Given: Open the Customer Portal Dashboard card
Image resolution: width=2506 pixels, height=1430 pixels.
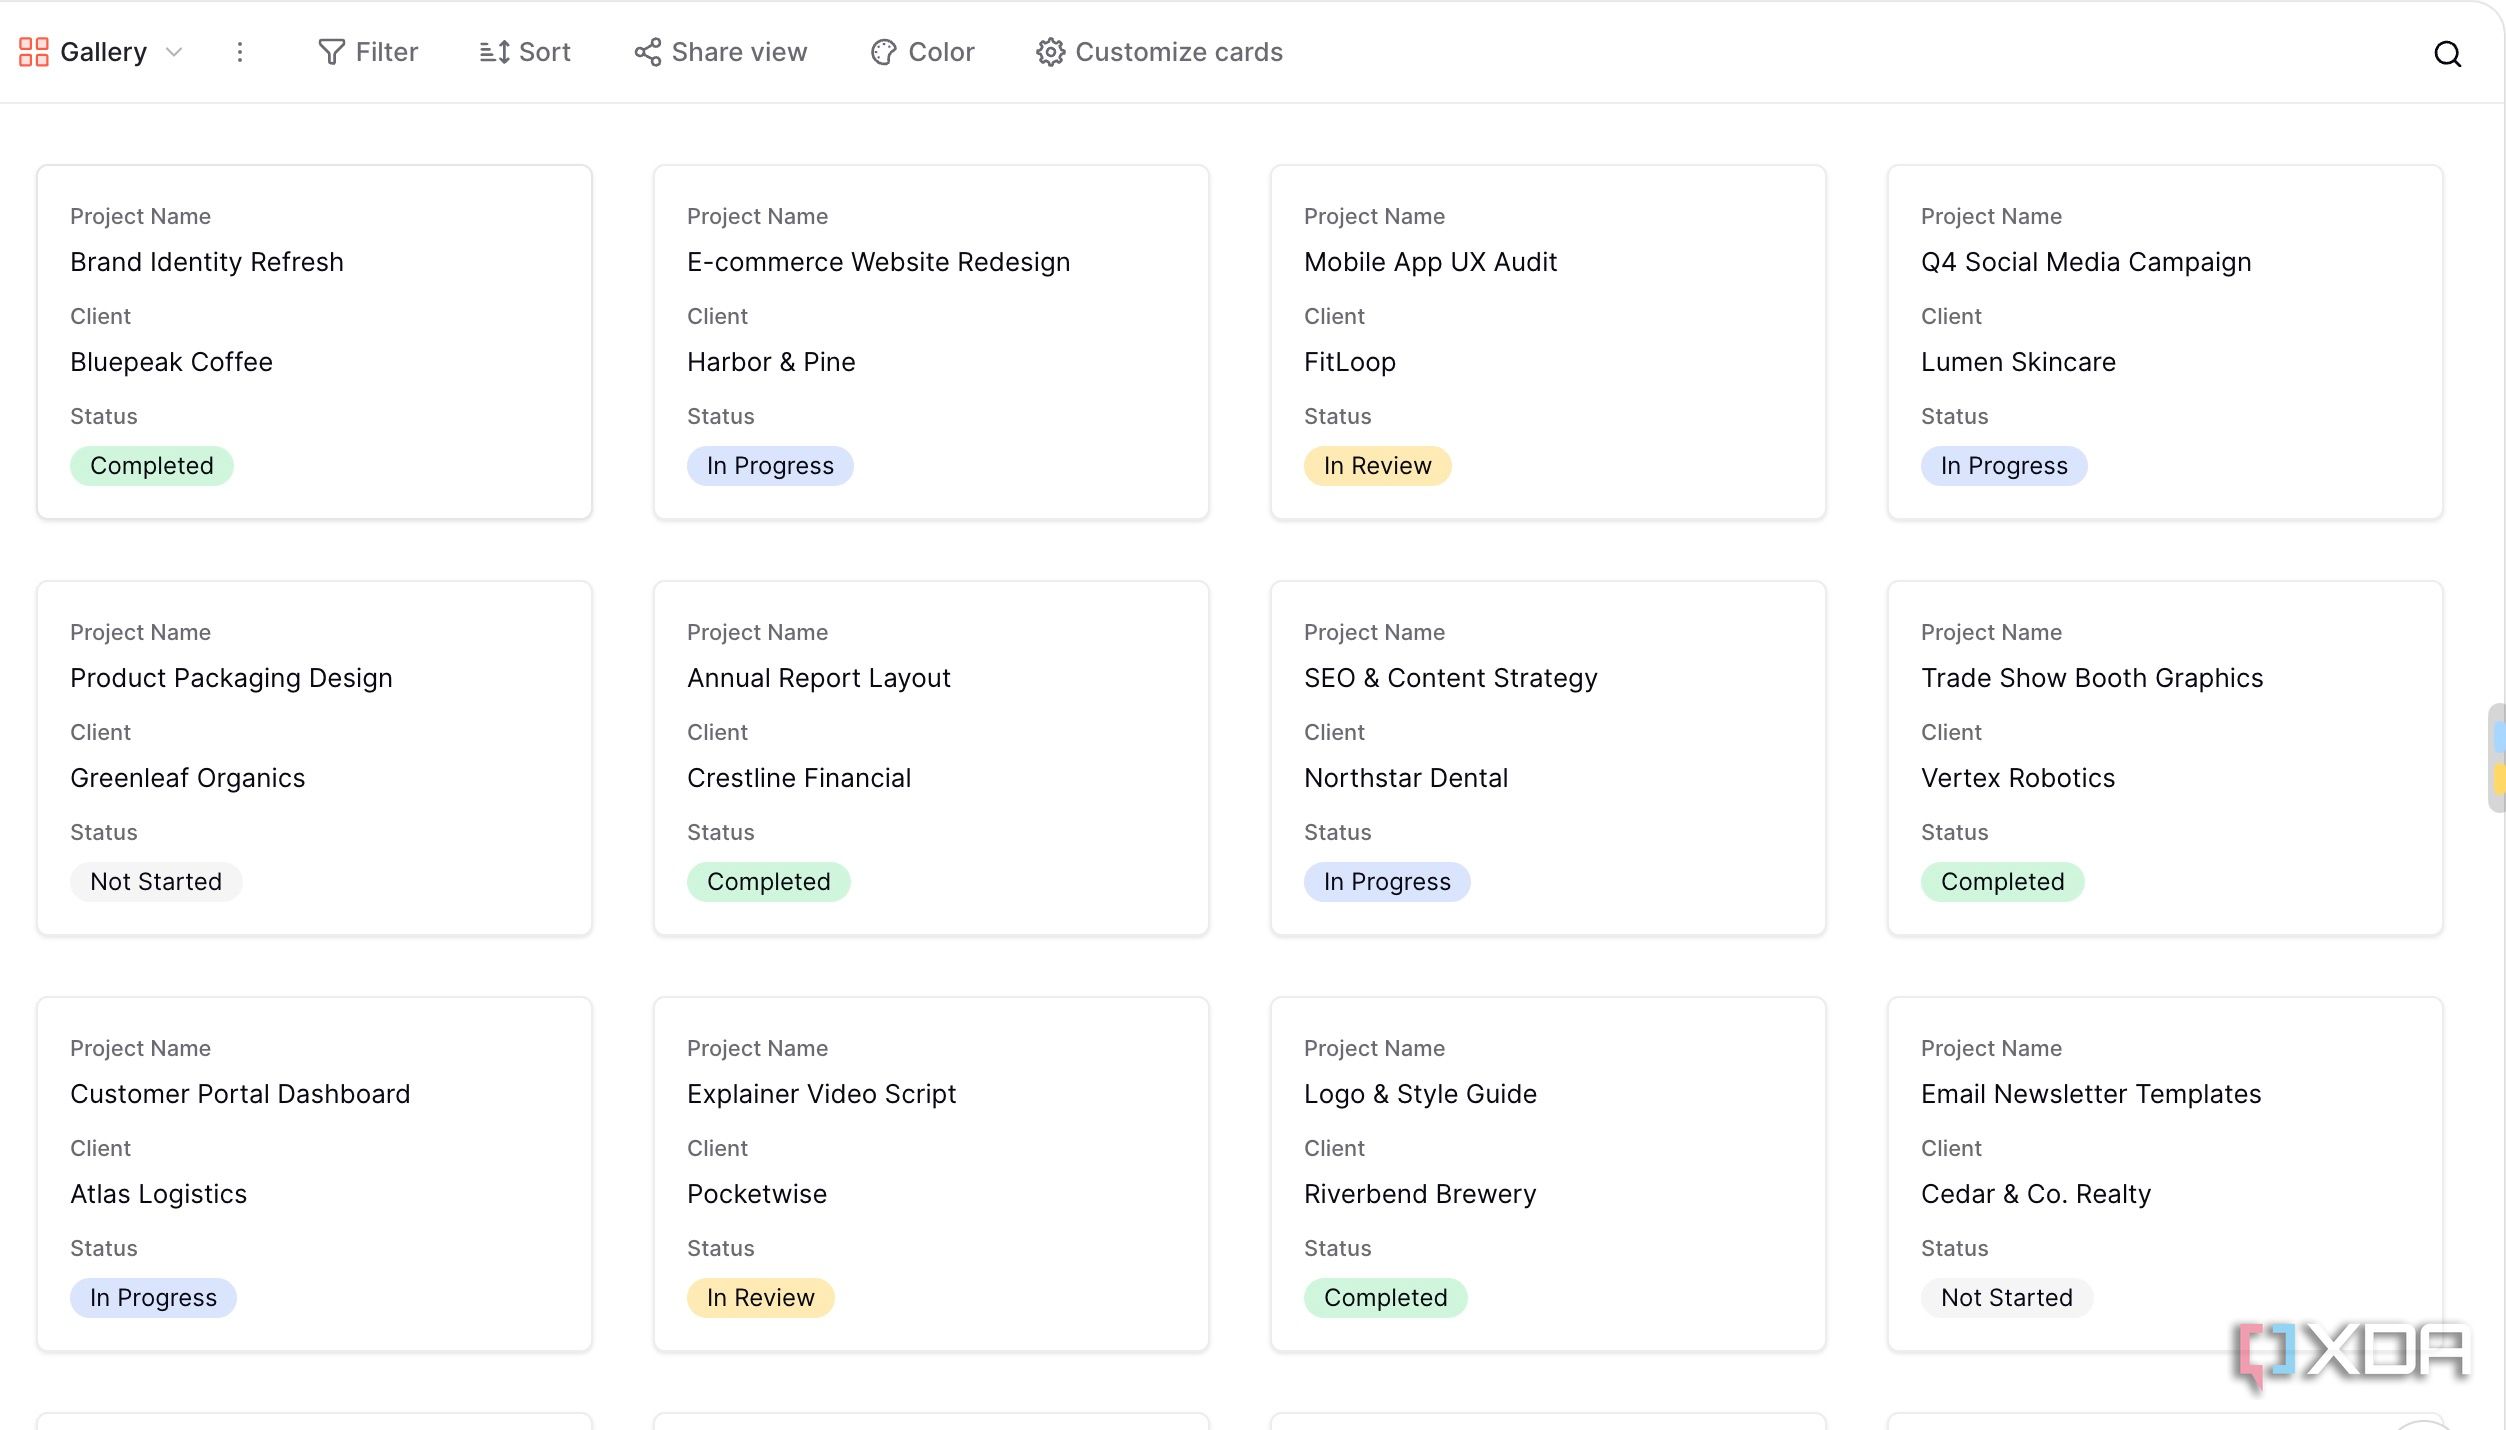Looking at the screenshot, I should click(x=315, y=1174).
